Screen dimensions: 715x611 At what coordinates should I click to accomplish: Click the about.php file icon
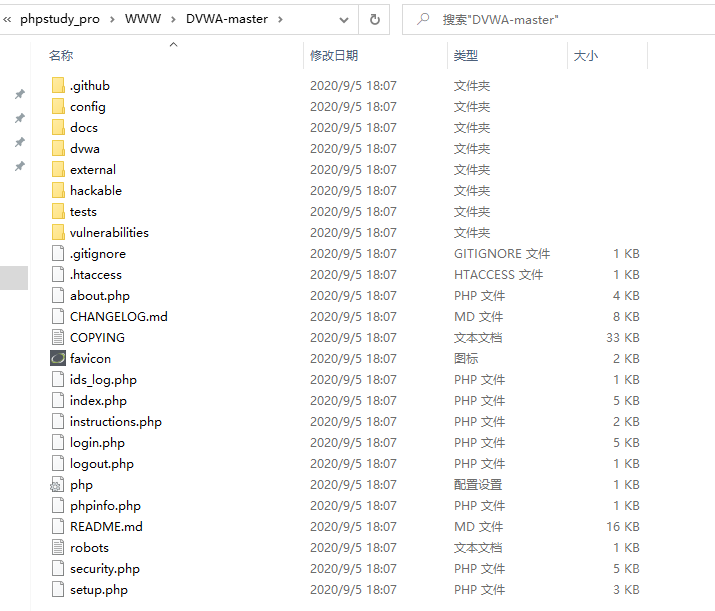pos(58,295)
